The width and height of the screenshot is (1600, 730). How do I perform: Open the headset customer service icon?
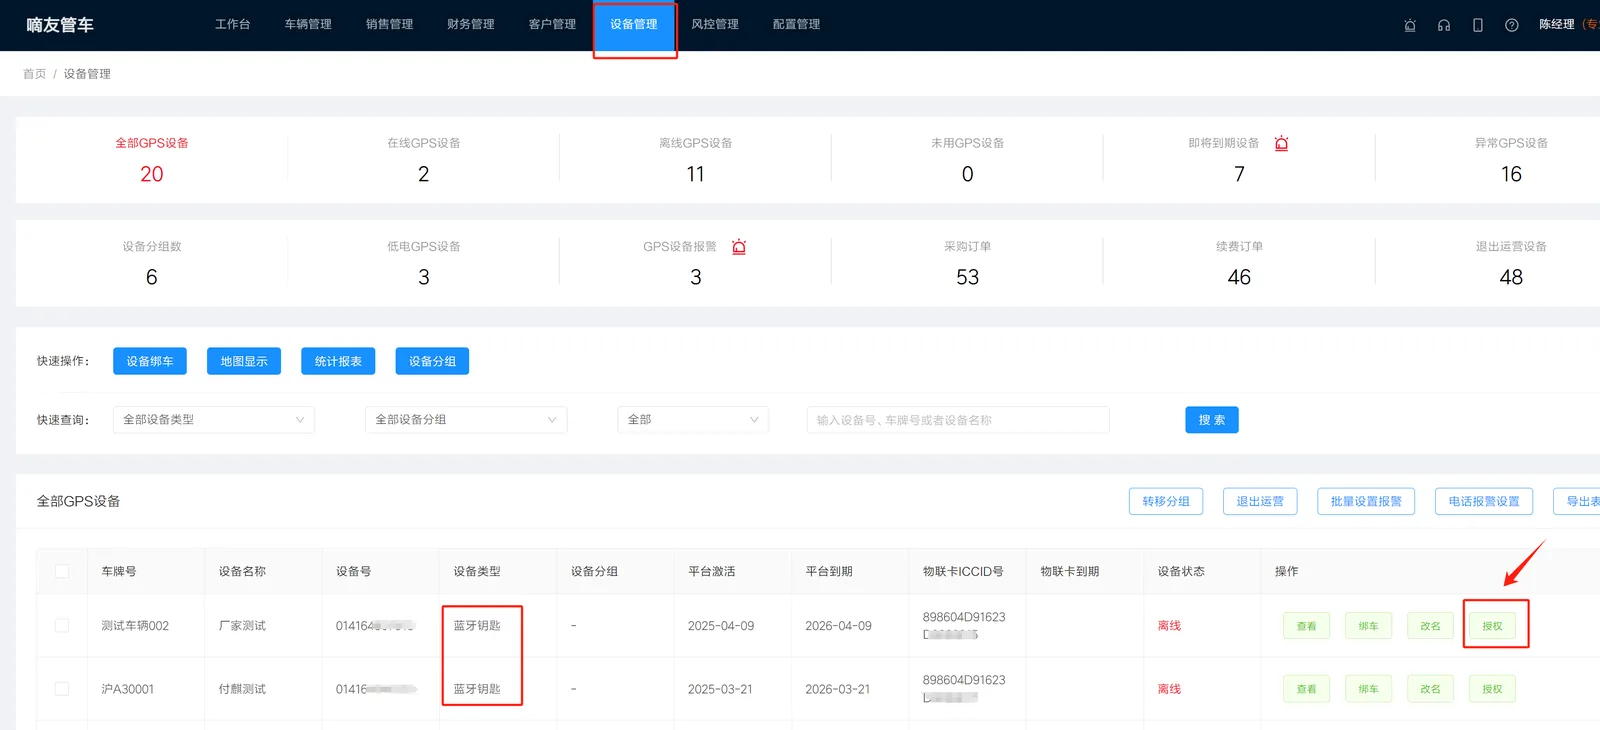(1444, 25)
